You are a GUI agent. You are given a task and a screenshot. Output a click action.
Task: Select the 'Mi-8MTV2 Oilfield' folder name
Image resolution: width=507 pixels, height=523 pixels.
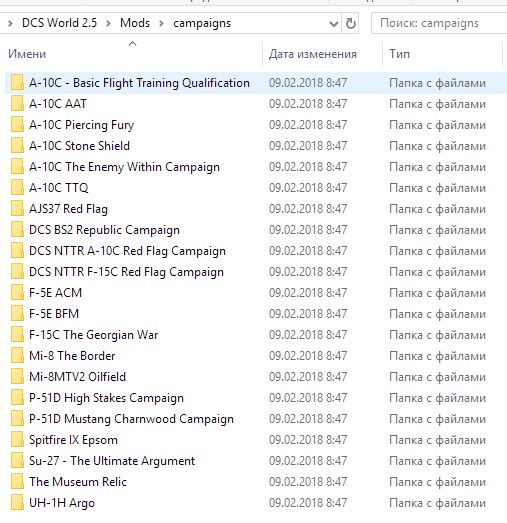click(77, 377)
